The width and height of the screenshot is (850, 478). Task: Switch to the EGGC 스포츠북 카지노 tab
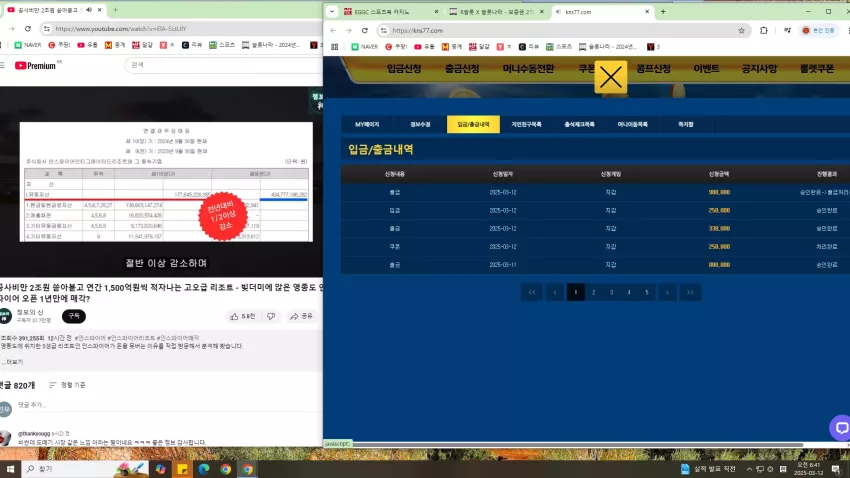coord(391,11)
